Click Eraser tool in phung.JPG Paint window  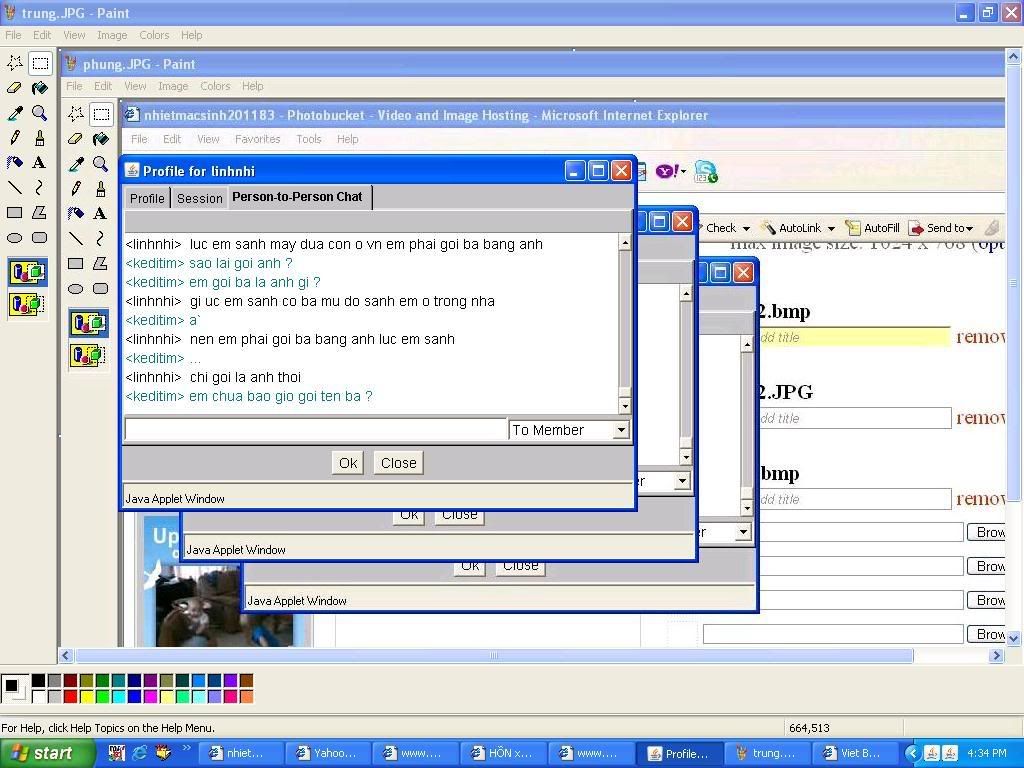[76, 139]
